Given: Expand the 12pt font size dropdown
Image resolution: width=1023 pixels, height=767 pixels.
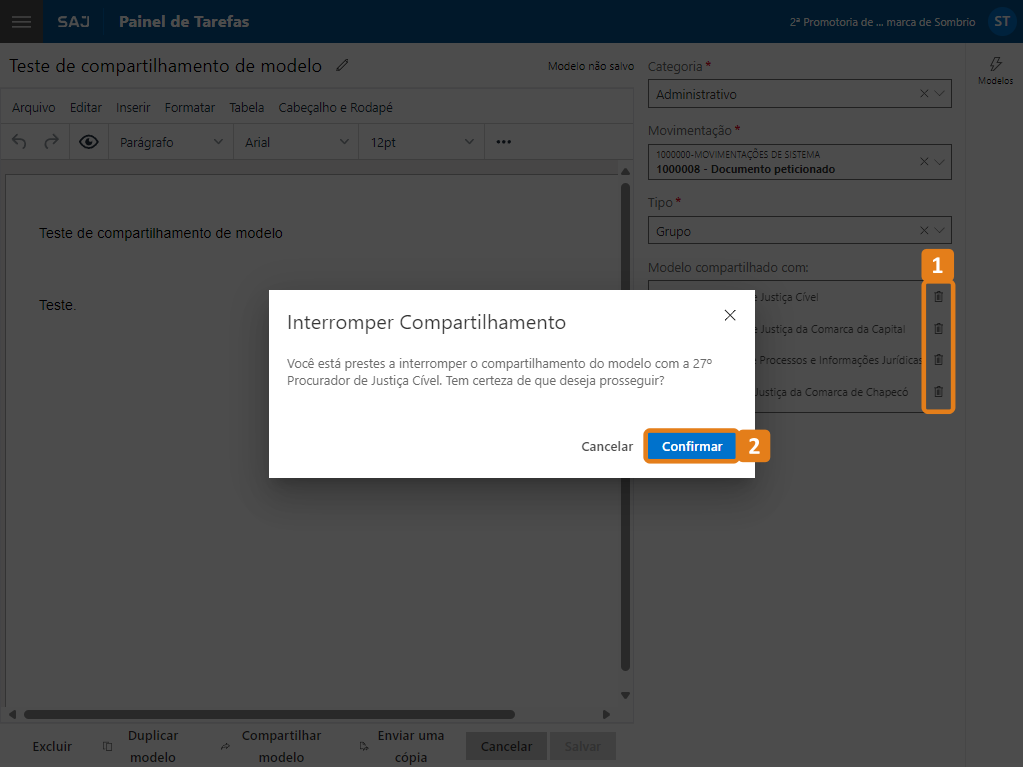Looking at the screenshot, I should [x=421, y=142].
